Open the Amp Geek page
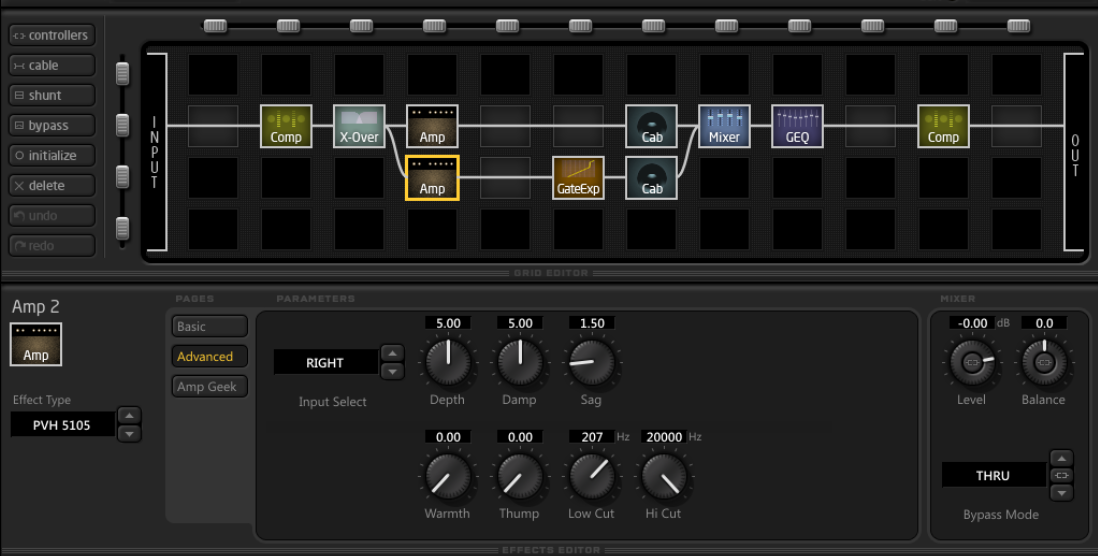The width and height of the screenshot is (1098, 556). [x=209, y=387]
